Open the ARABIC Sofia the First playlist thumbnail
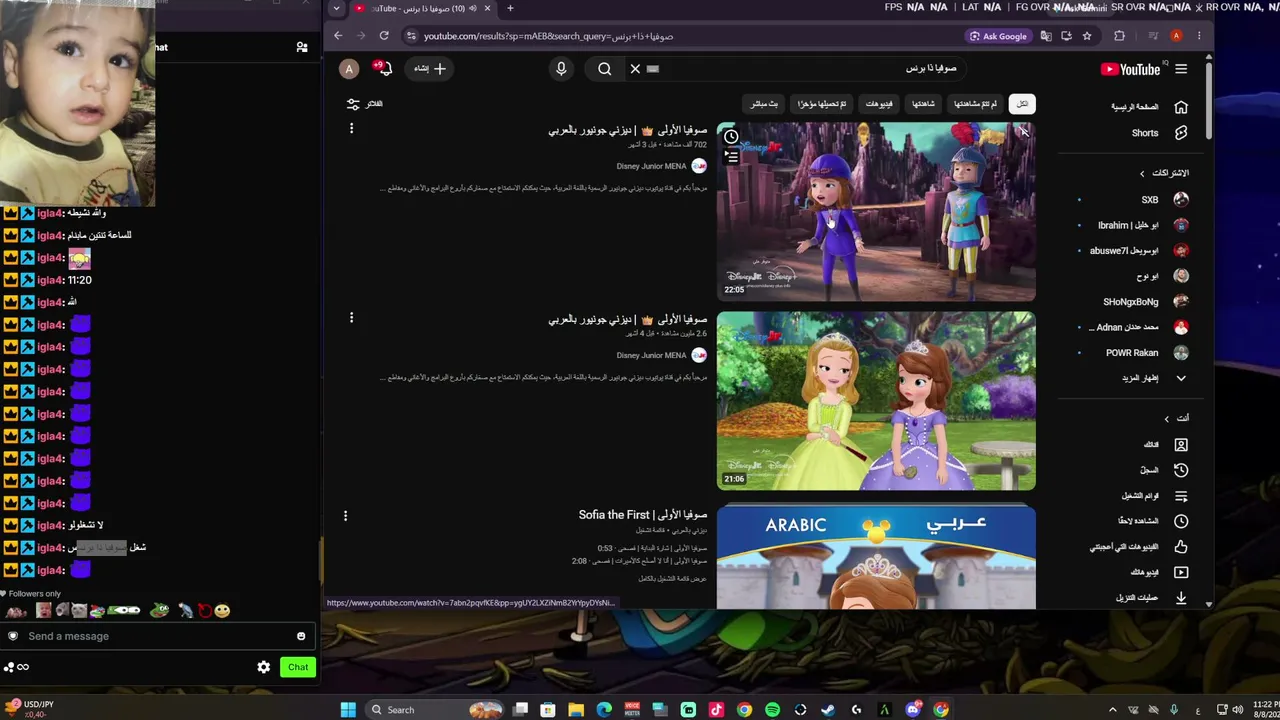The height and width of the screenshot is (720, 1280). point(876,557)
